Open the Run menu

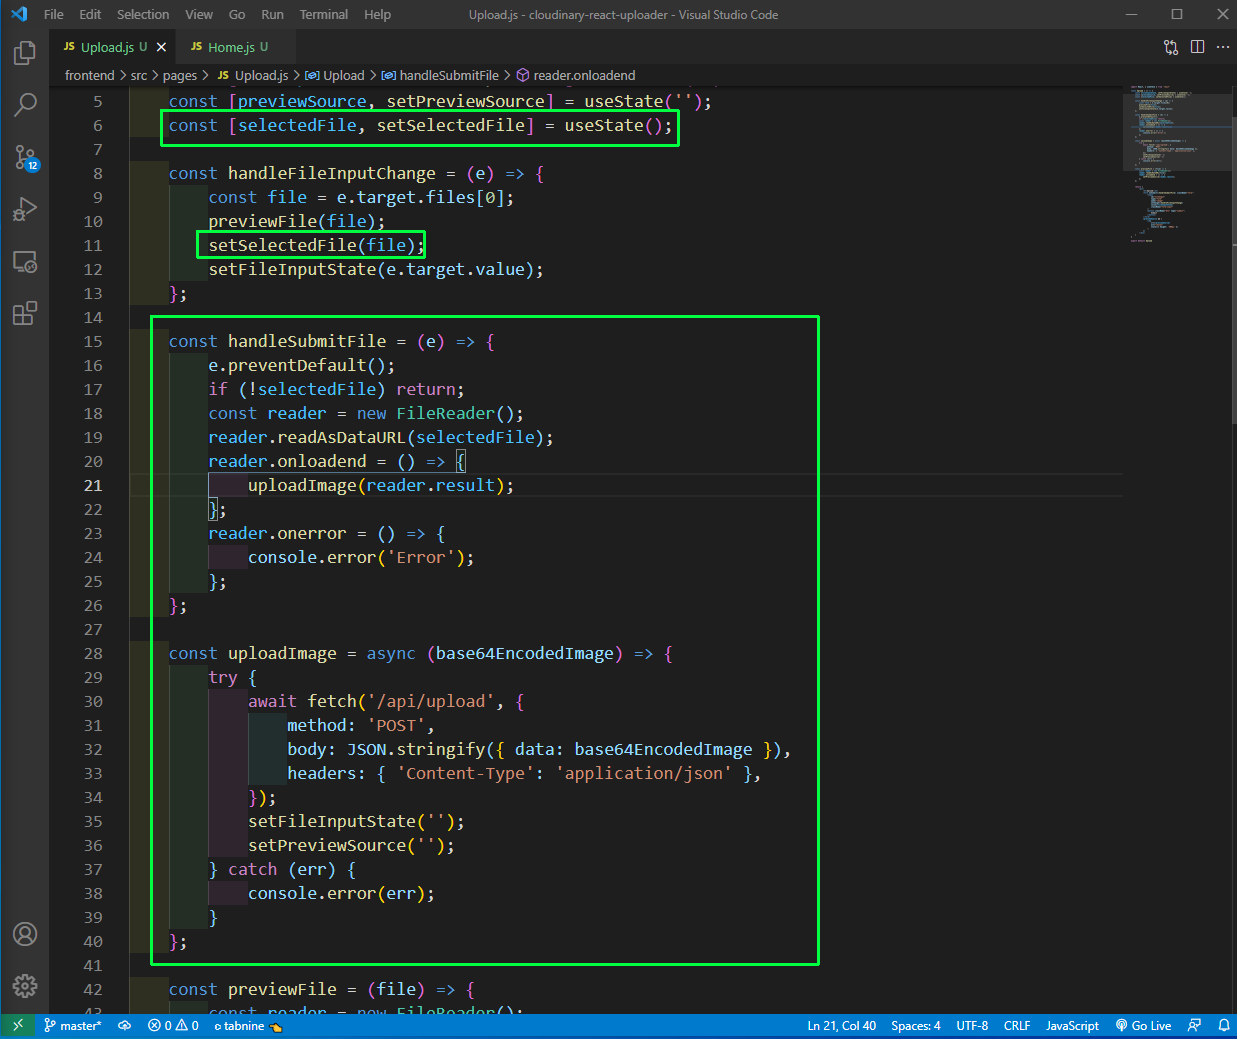pos(272,14)
